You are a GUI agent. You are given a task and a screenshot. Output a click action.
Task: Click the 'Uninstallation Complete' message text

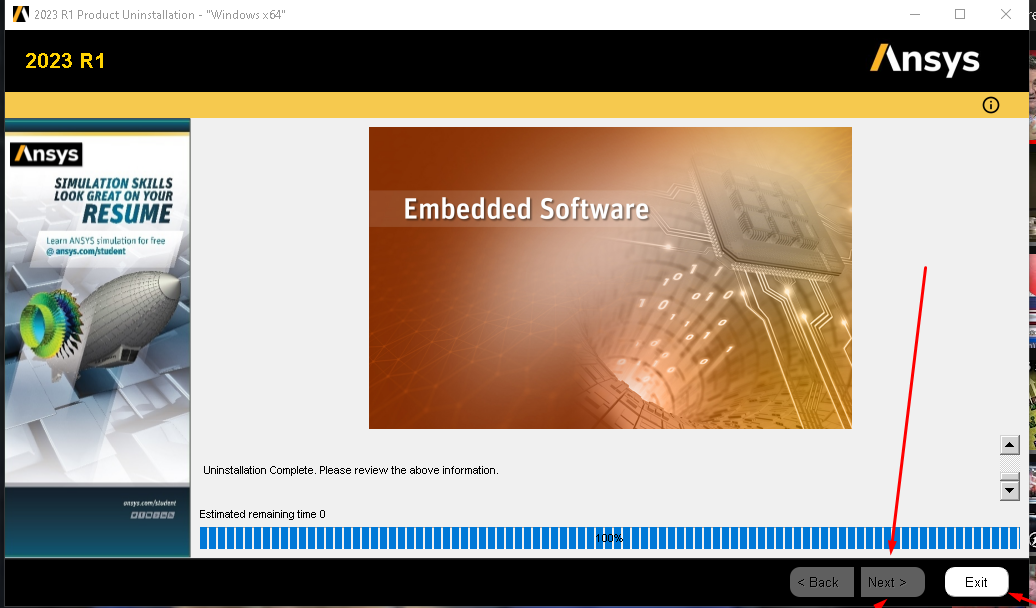[x=351, y=471]
